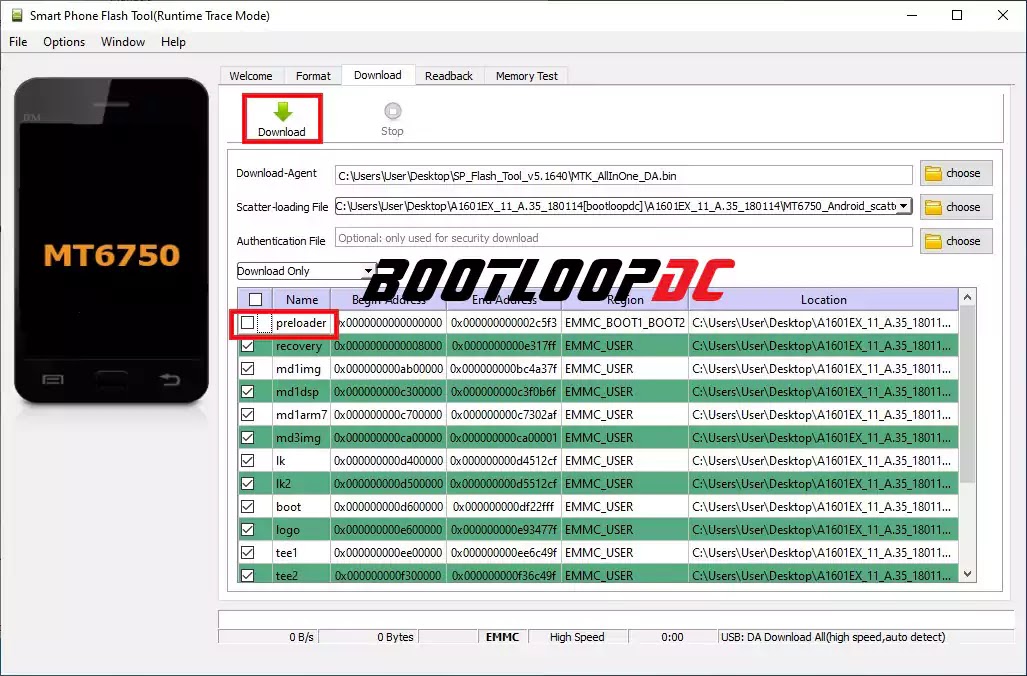Switch to the Readback tab
Screen dimensions: 1027x676
449,76
